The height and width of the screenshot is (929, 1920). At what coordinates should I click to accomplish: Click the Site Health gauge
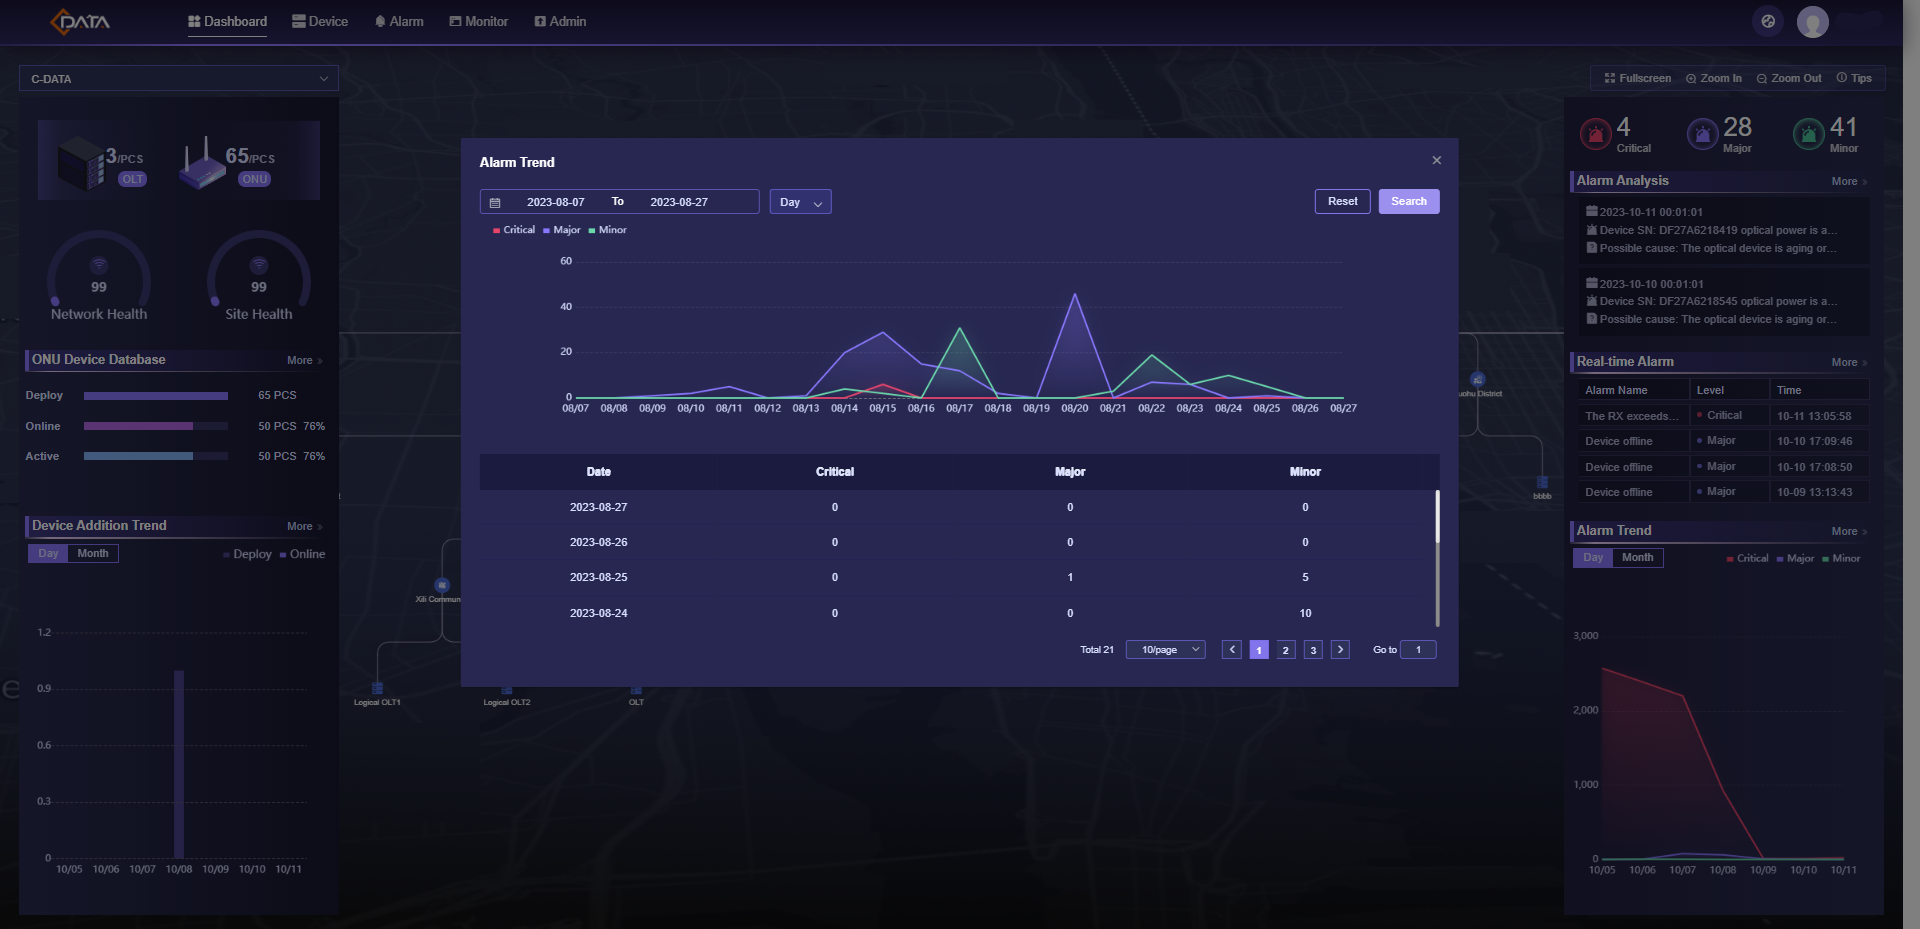[259, 276]
